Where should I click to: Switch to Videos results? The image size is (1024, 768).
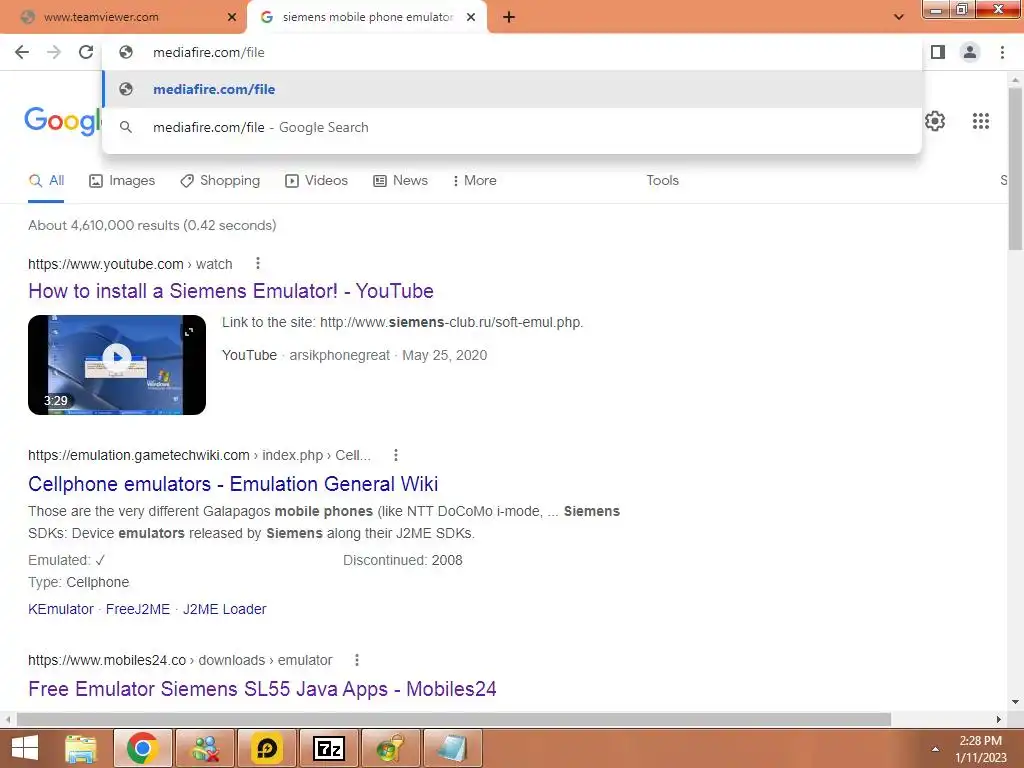pos(317,181)
